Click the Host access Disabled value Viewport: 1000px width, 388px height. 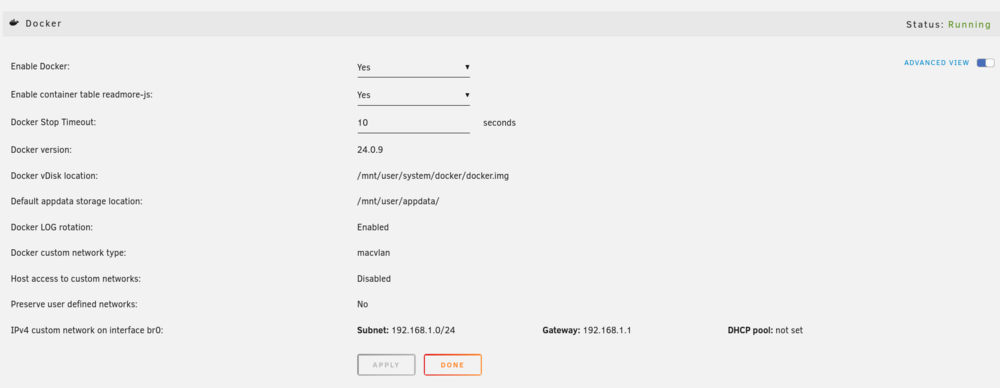pyautogui.click(x=374, y=279)
